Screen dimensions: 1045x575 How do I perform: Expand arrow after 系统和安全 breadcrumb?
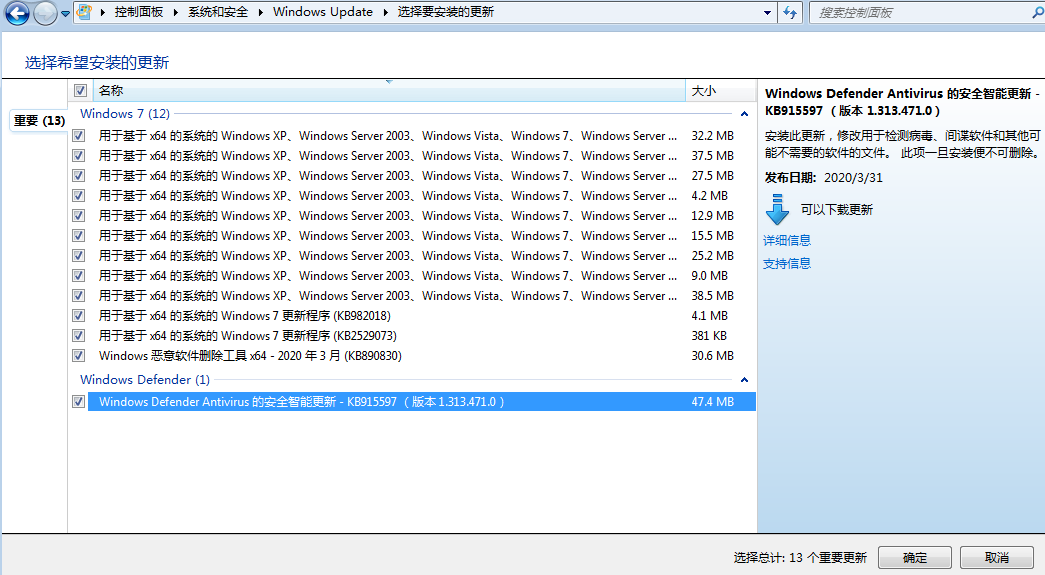tap(260, 13)
